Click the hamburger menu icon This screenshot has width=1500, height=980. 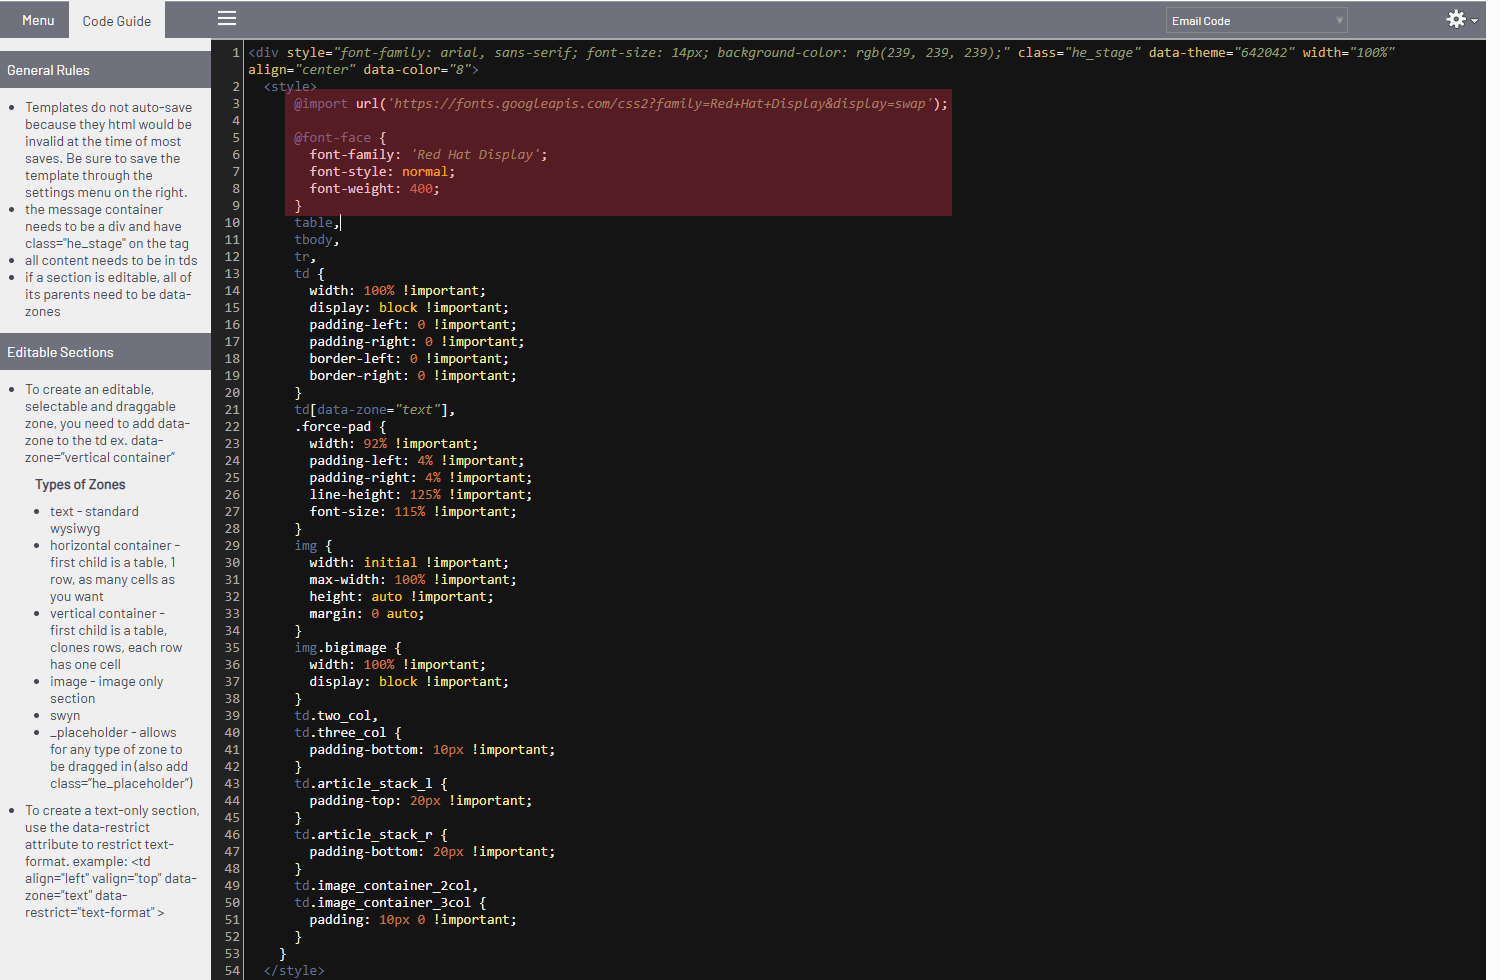tap(227, 19)
